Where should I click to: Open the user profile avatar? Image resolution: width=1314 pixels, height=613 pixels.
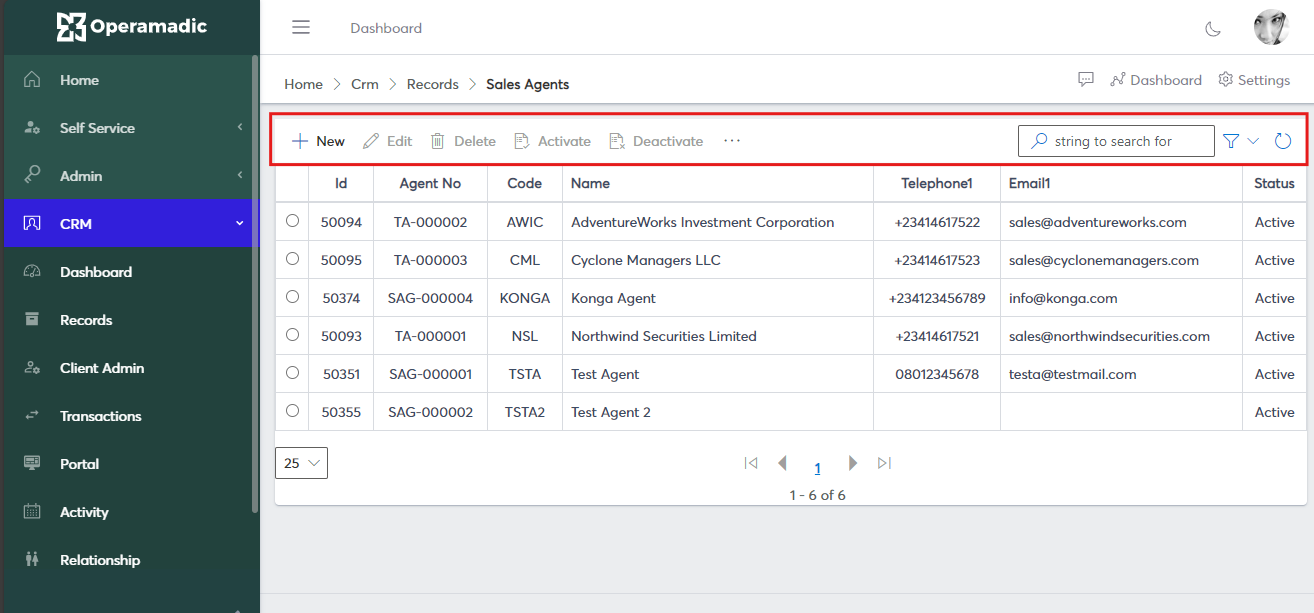pyautogui.click(x=1271, y=27)
